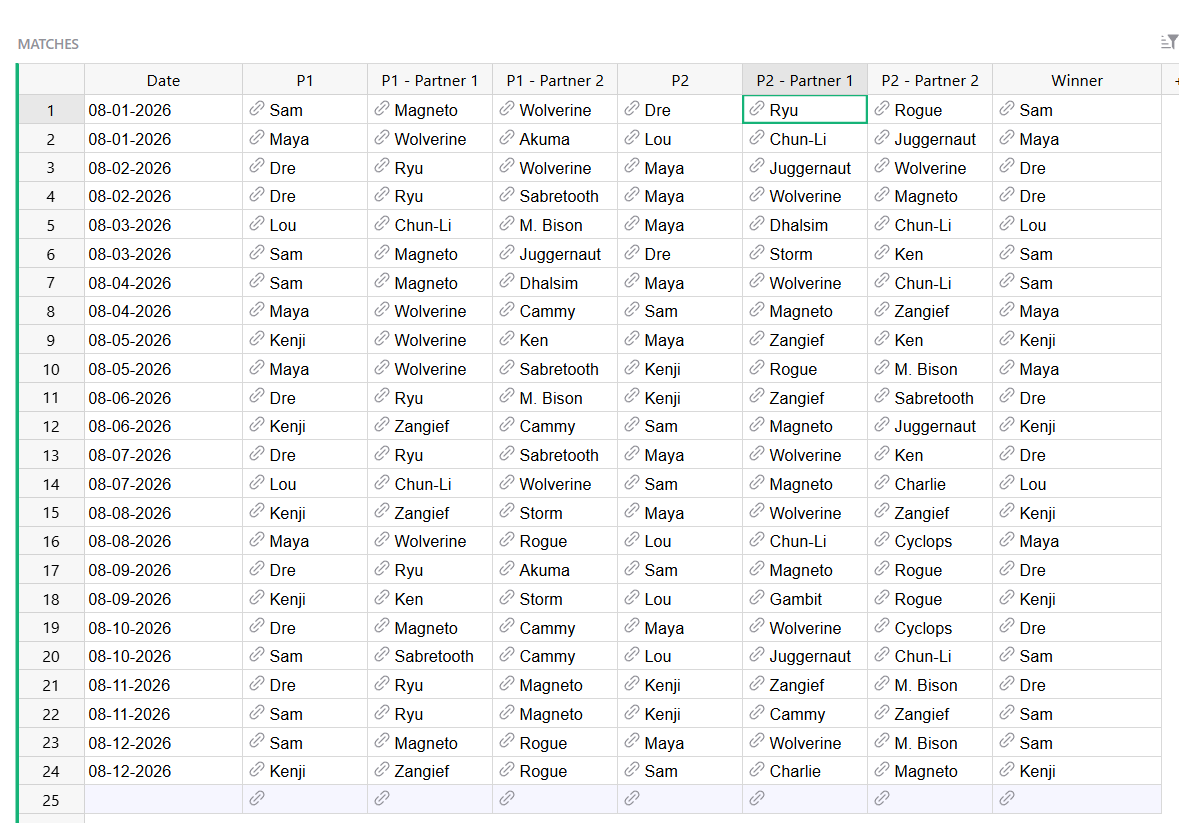Select the P1 column header
1179x823 pixels.
click(305, 80)
